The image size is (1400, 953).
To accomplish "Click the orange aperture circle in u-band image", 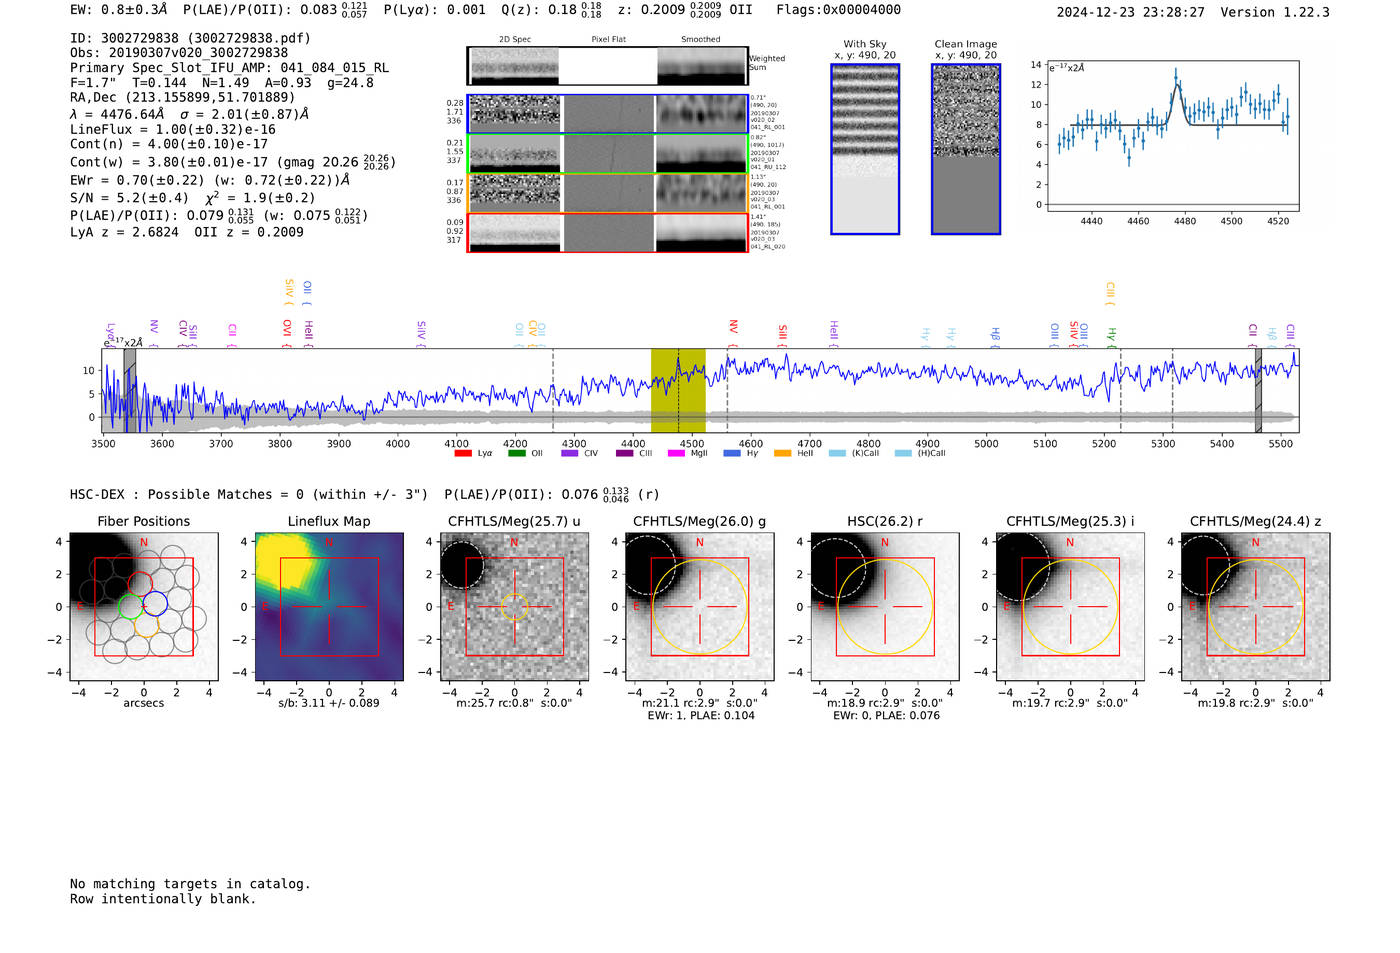I will click(x=514, y=606).
